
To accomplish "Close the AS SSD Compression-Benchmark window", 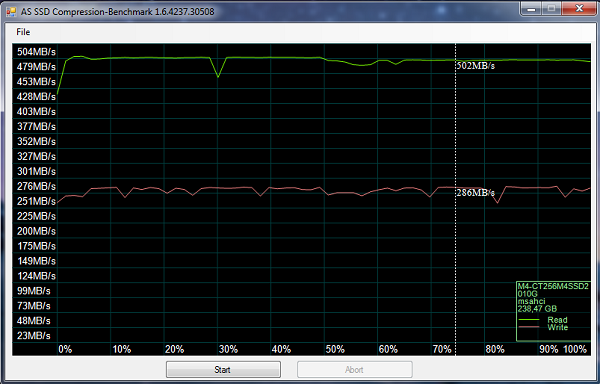I will (x=579, y=8).
